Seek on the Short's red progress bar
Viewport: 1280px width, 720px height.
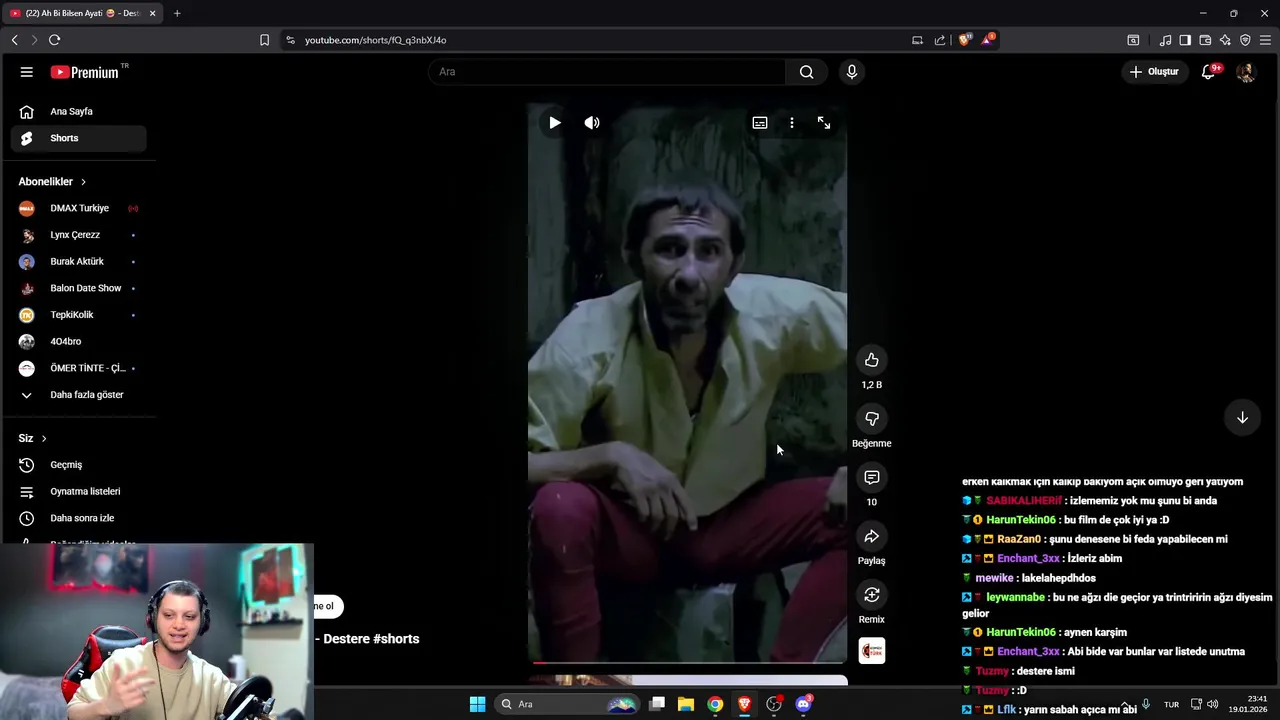pos(688,662)
